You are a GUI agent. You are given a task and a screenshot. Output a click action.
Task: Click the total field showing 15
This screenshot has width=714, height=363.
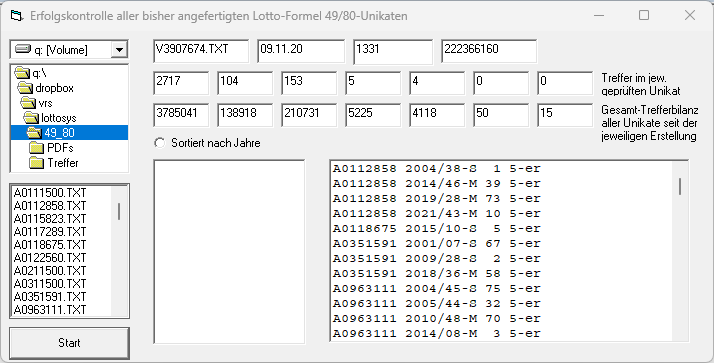(x=565, y=115)
